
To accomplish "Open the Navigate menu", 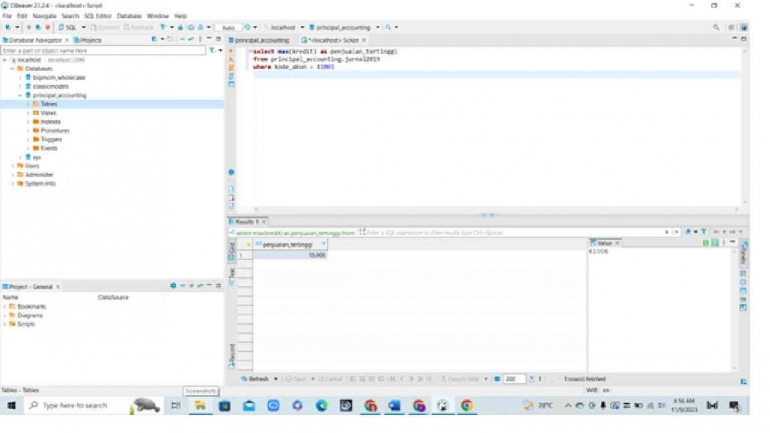I will [x=44, y=16].
